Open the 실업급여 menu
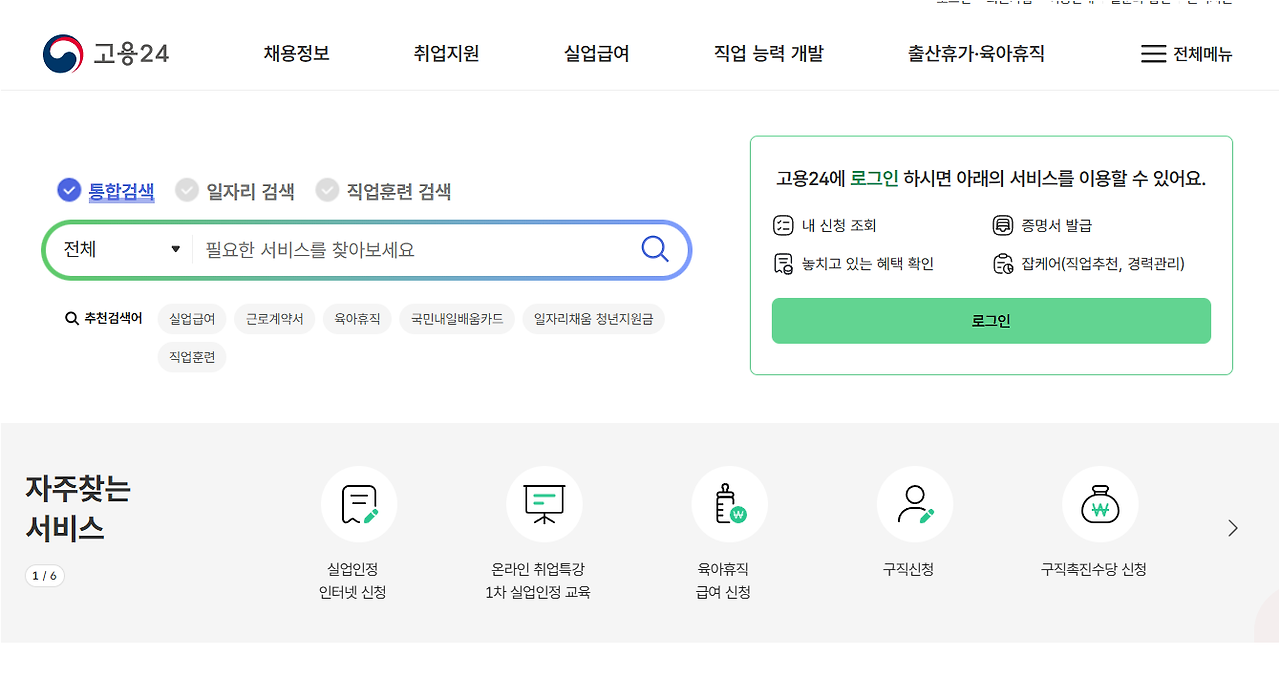Screen dimensions: 1280x698 (x=595, y=54)
